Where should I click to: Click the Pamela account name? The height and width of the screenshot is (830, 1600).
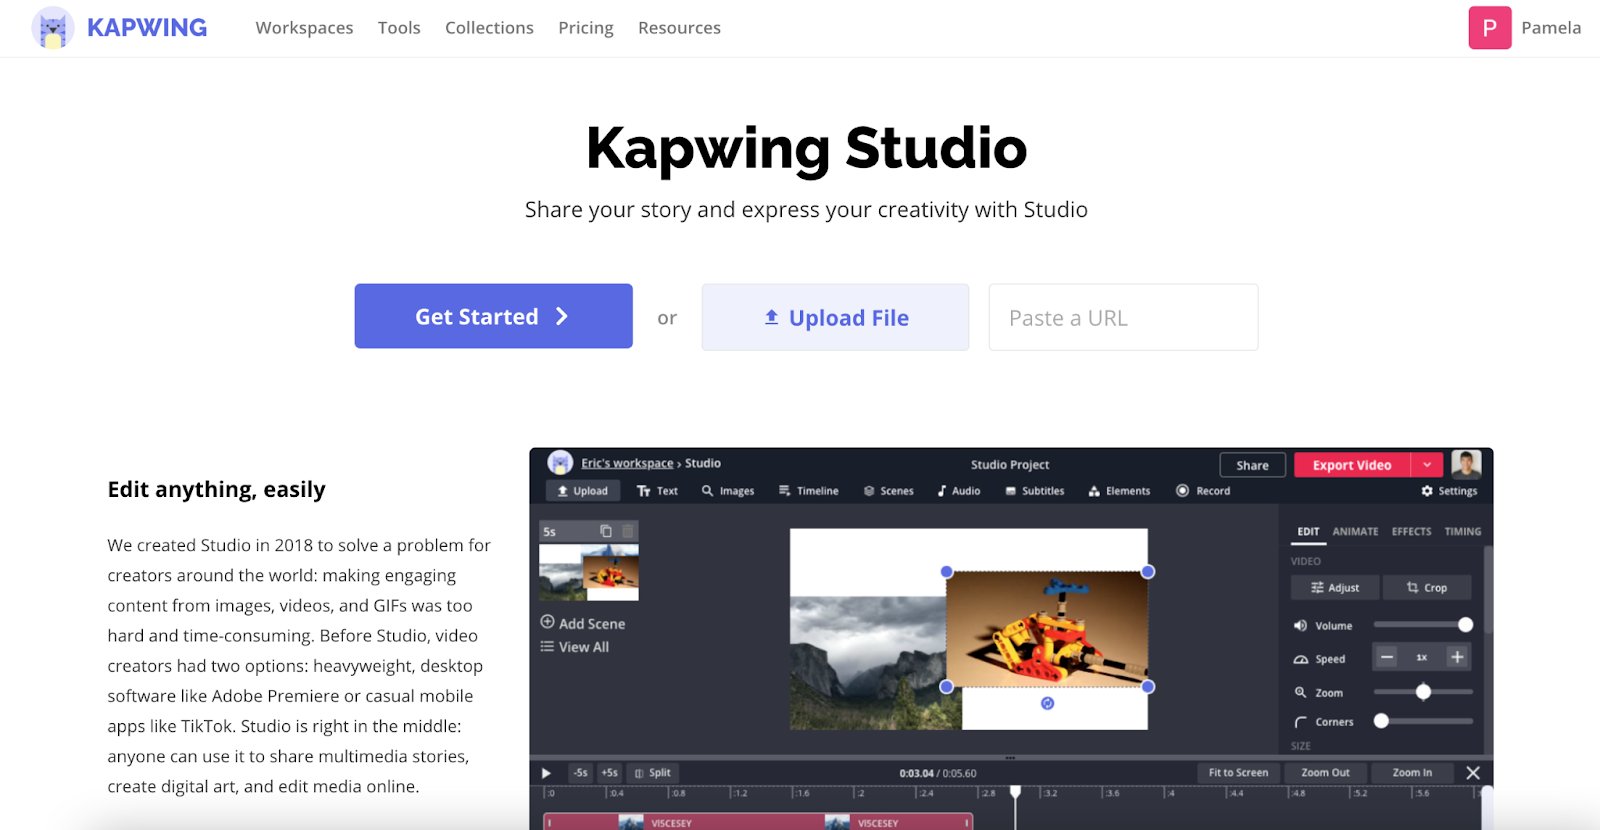(1551, 28)
